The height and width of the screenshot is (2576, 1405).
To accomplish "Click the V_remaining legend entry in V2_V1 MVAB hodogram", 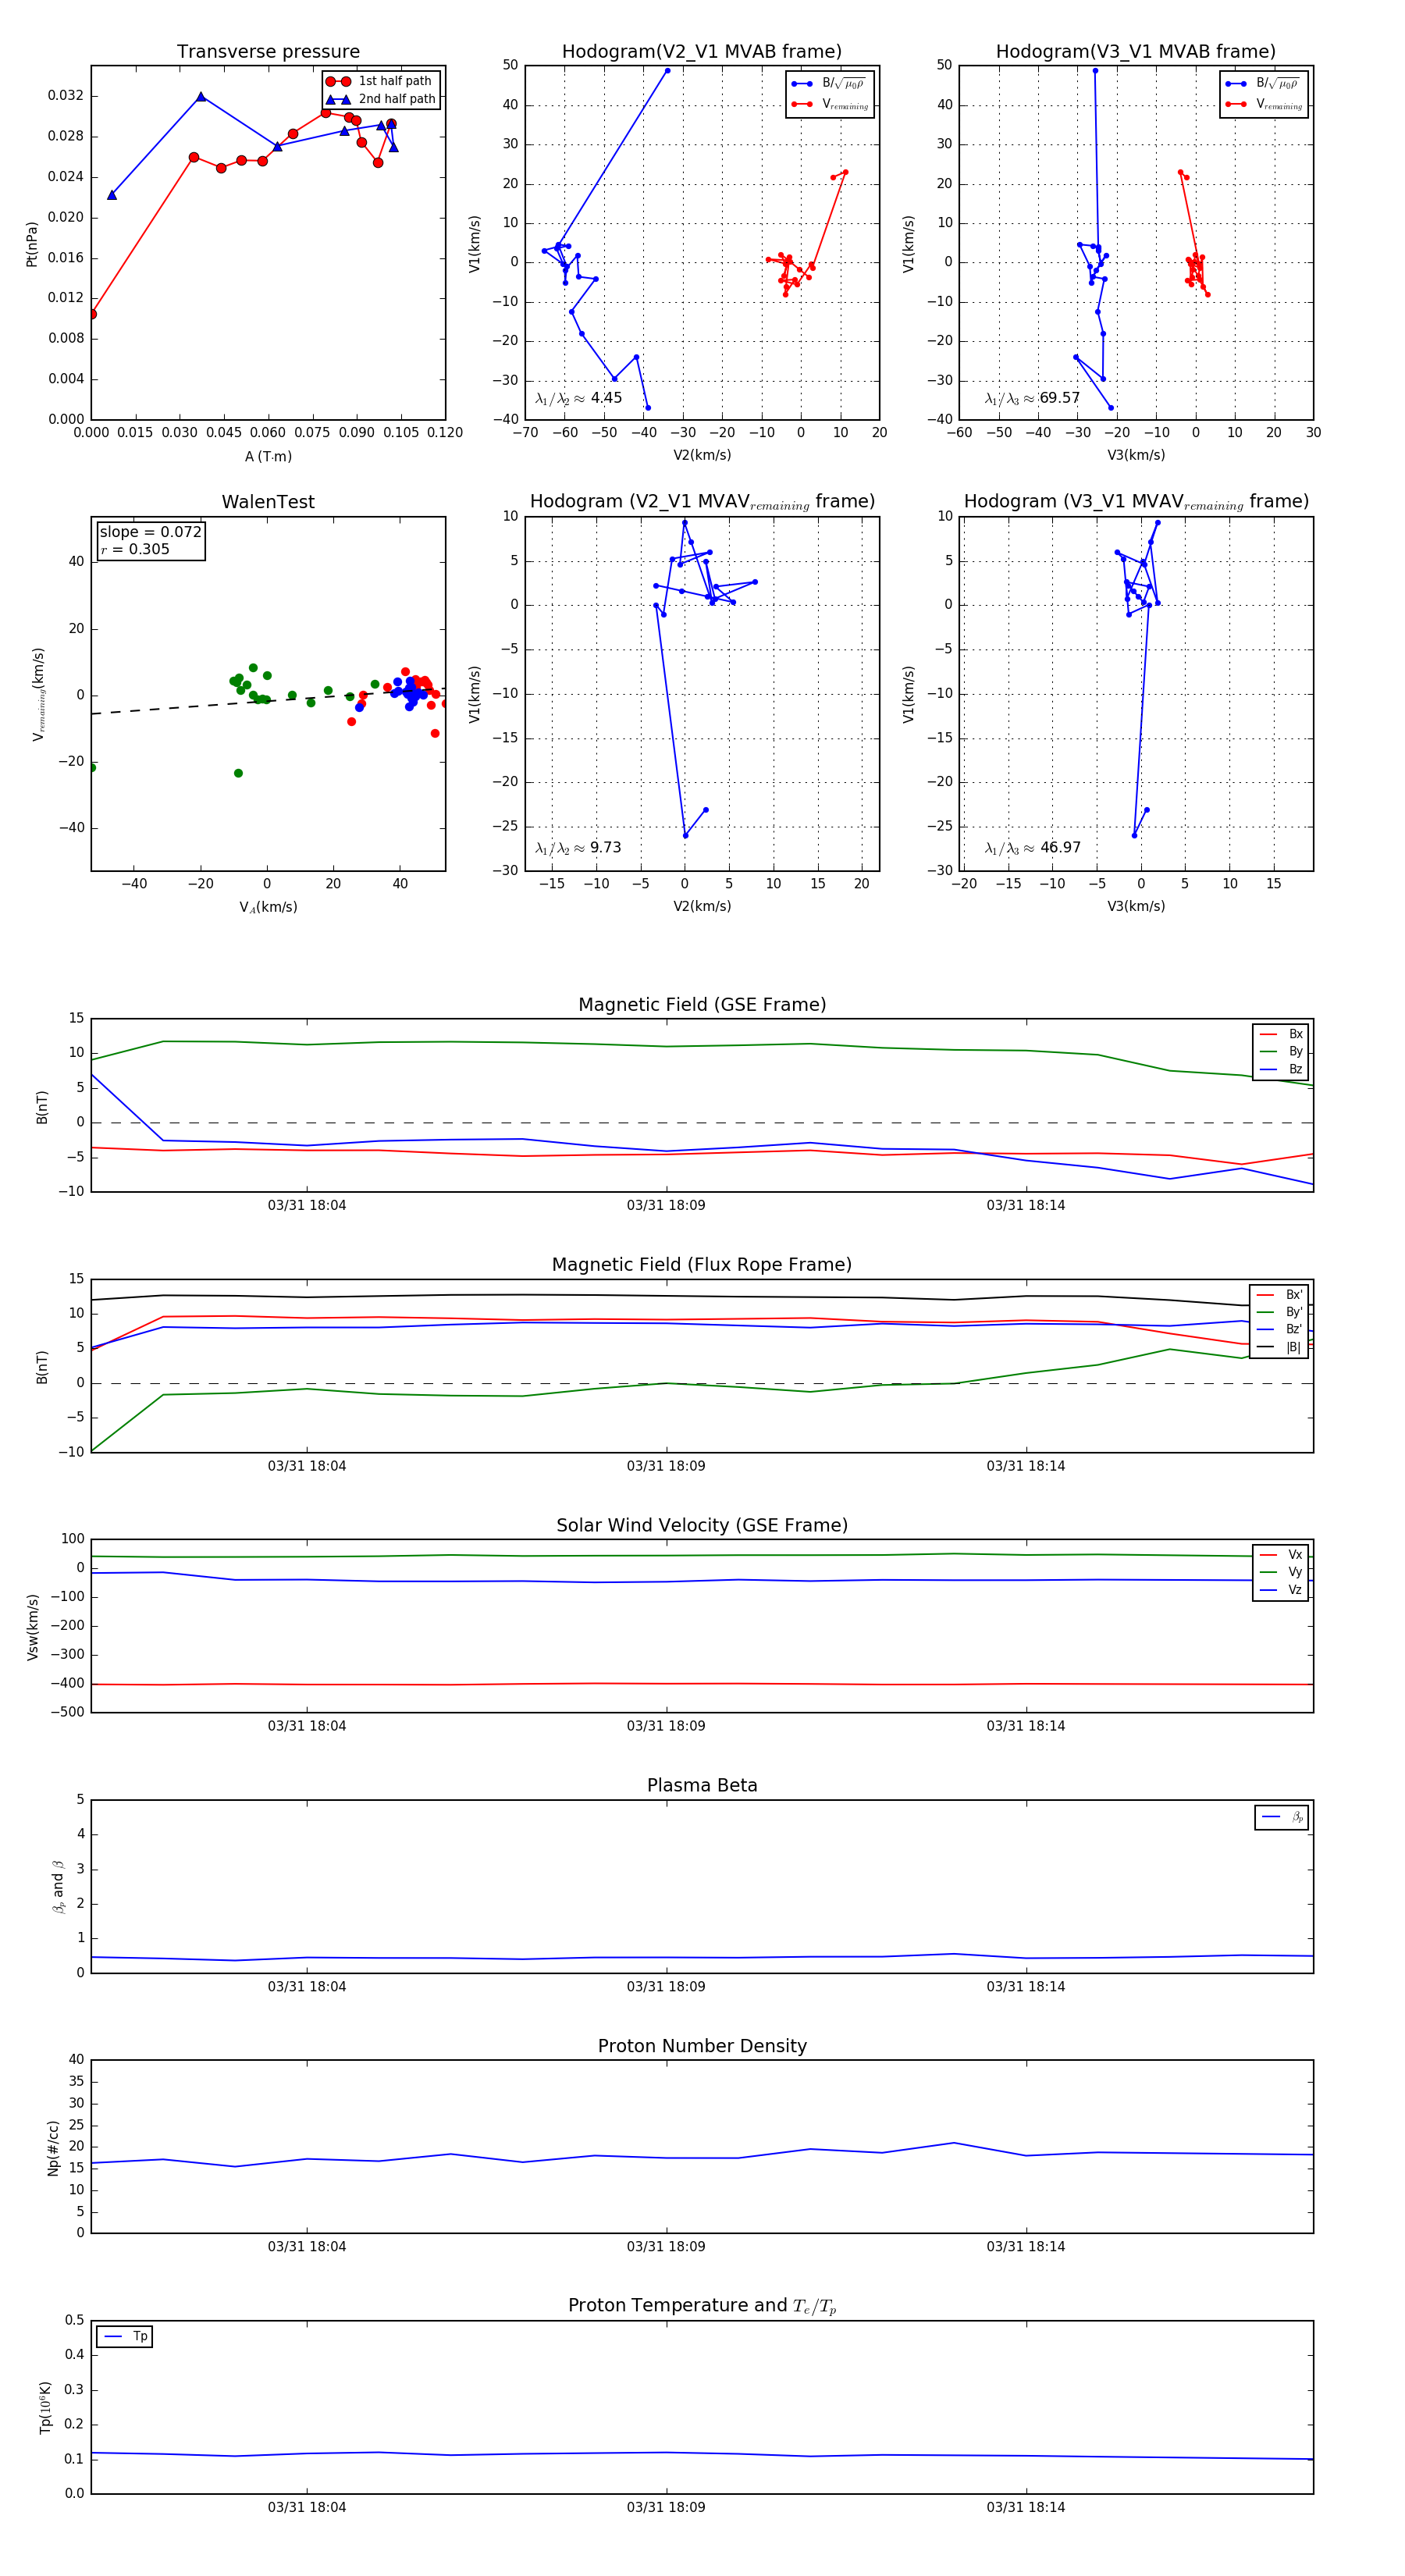I will pos(830,104).
